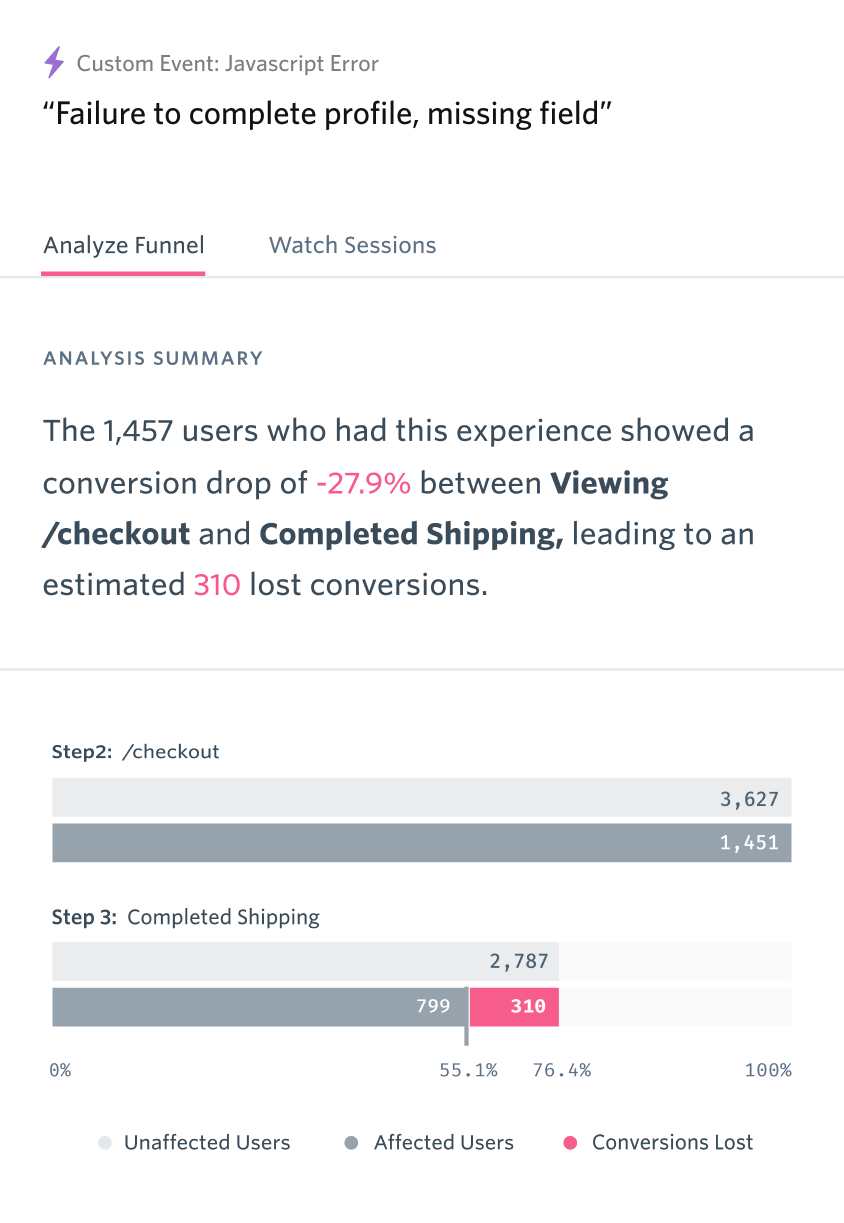Click the Custom Event: Javascript Error label

228,64
